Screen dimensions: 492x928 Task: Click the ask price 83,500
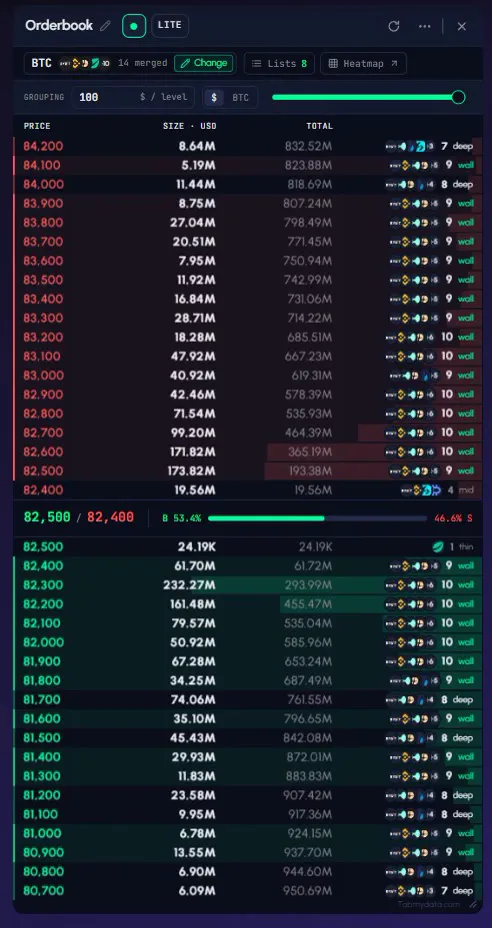tap(43, 279)
